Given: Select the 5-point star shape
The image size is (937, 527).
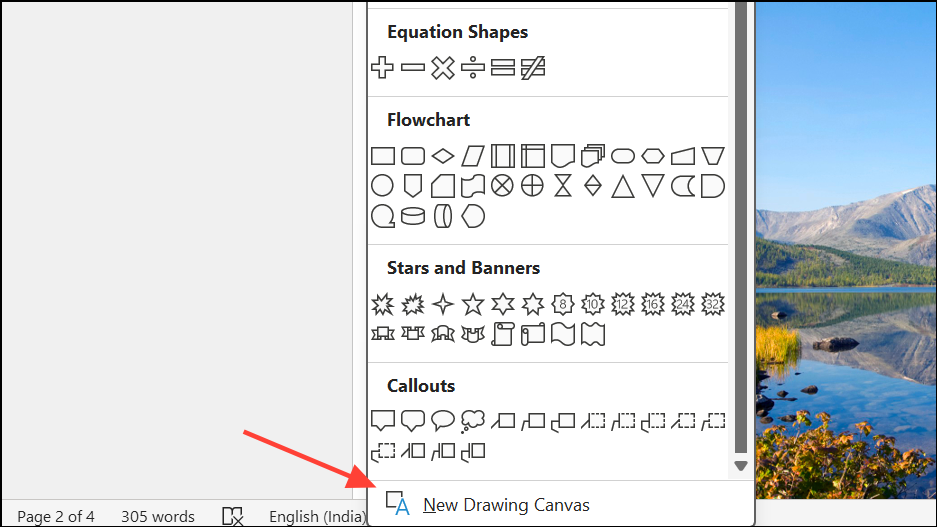Looking at the screenshot, I should (x=473, y=304).
